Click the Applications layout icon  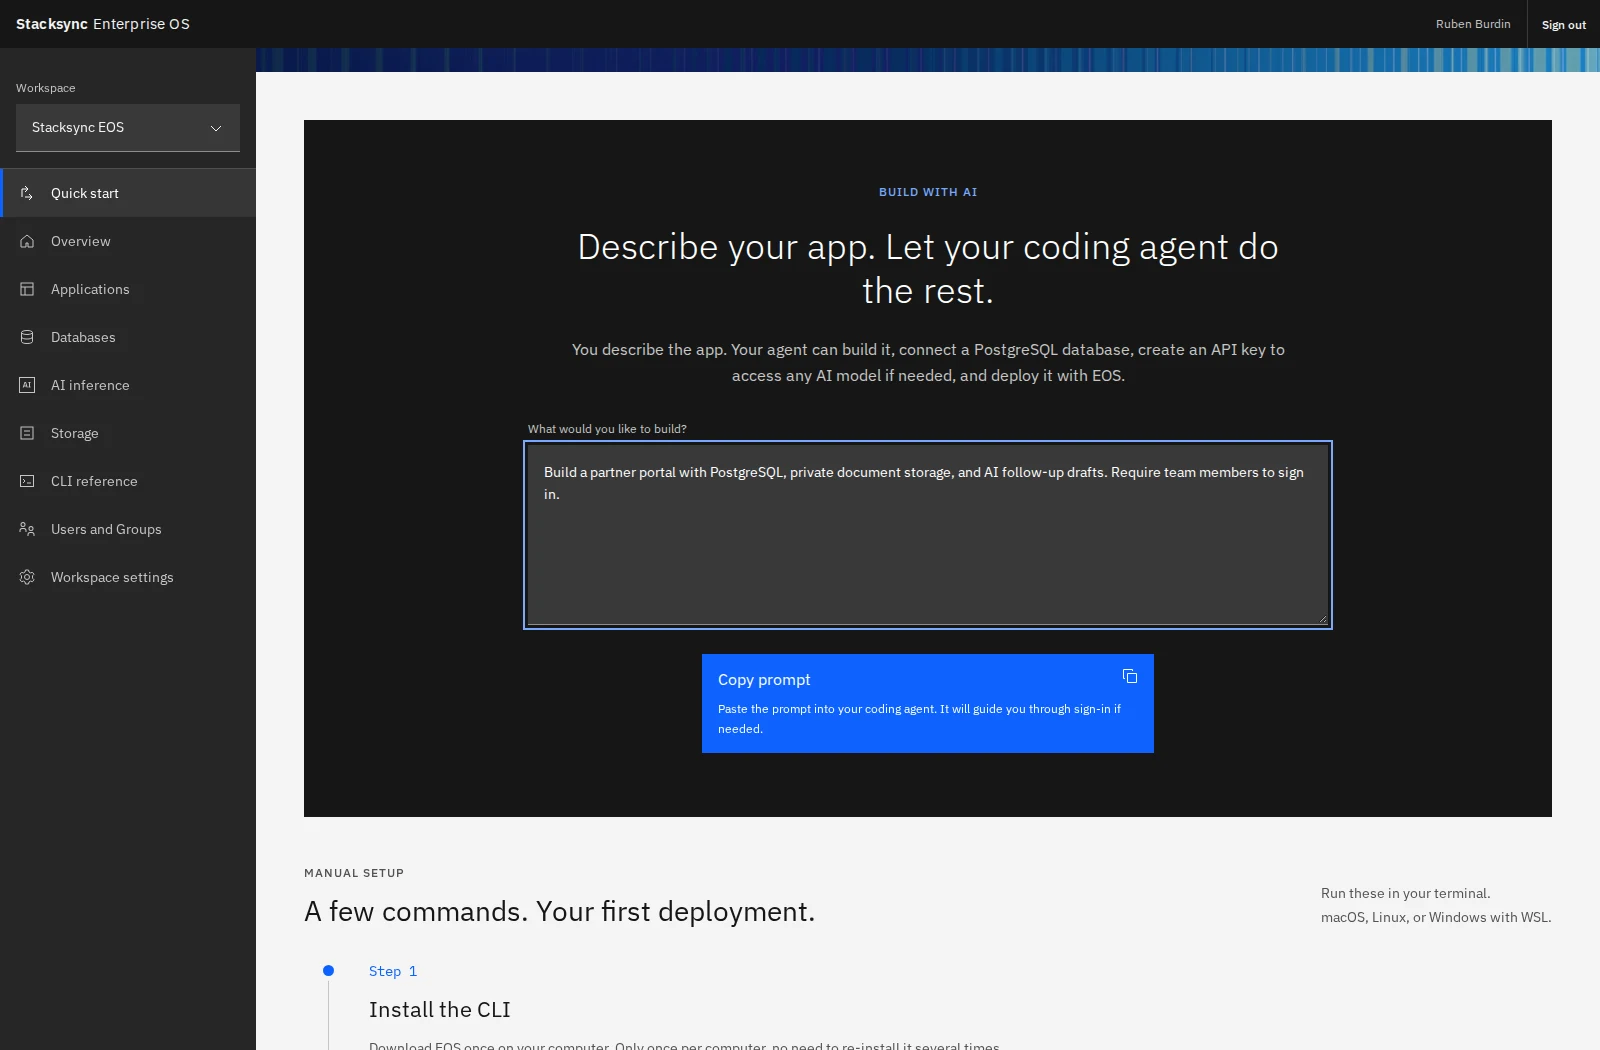pos(27,289)
